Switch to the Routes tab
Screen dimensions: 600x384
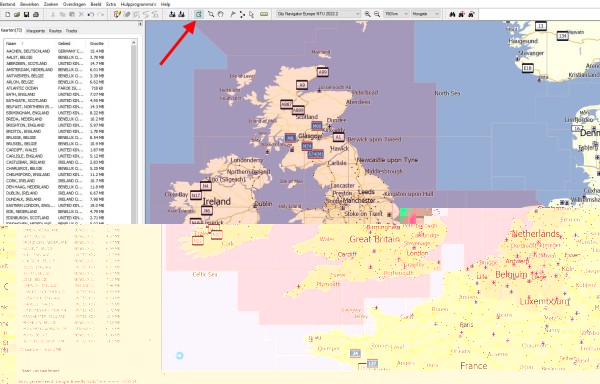pyautogui.click(x=55, y=31)
